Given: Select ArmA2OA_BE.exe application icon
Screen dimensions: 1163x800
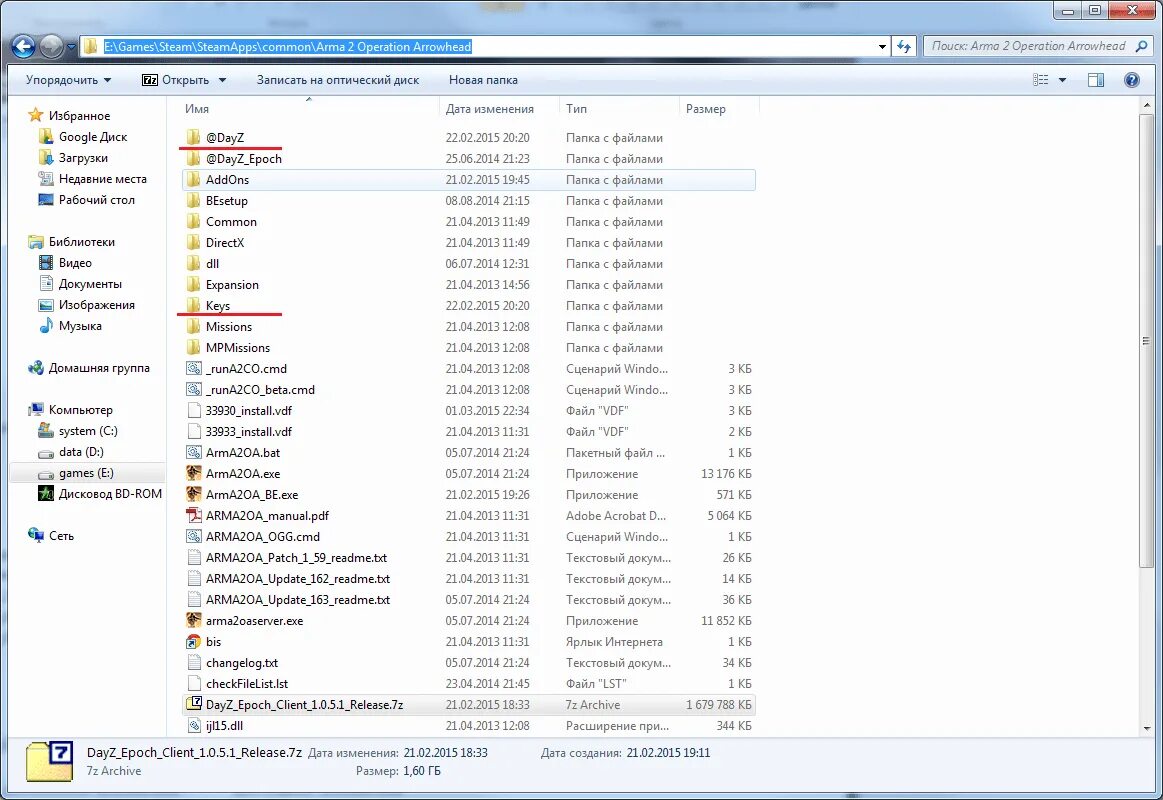Looking at the screenshot, I should coord(194,495).
